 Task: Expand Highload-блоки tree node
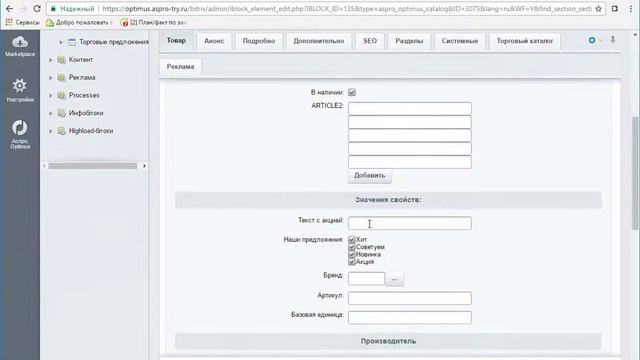51,131
